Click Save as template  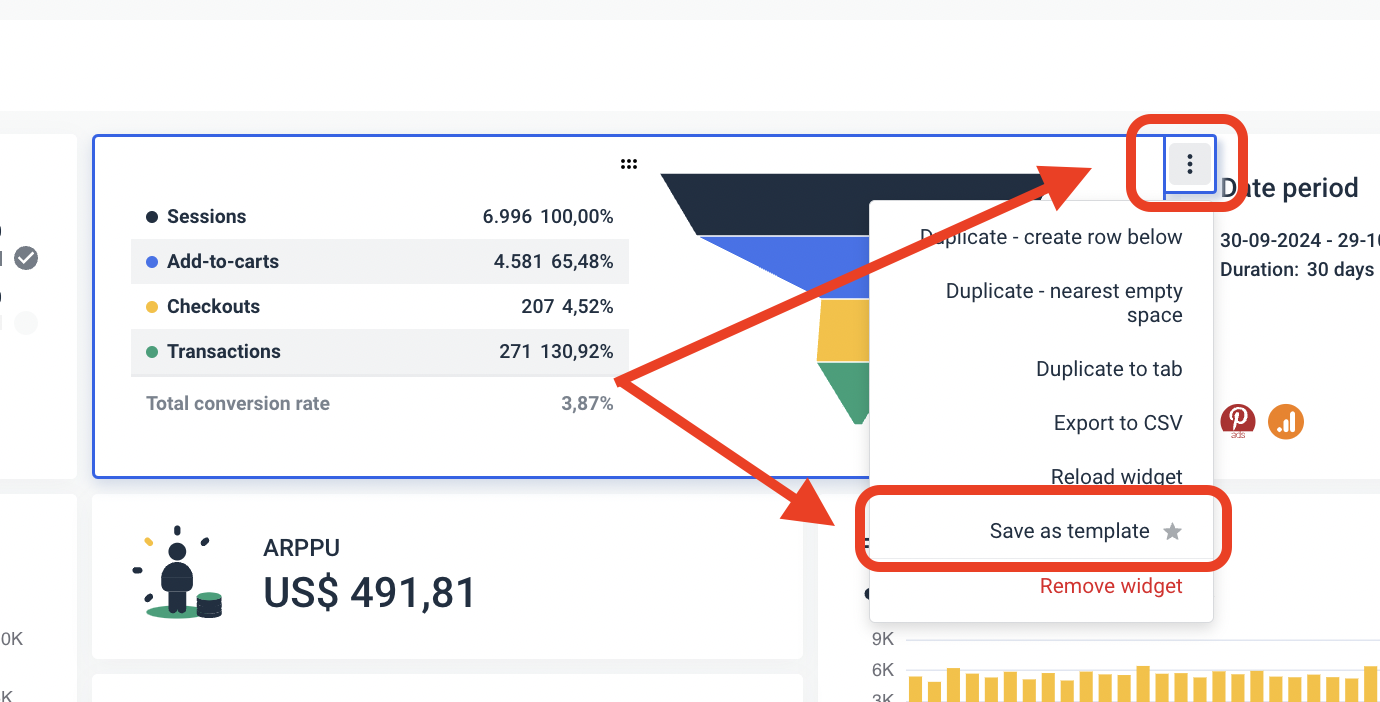click(1067, 531)
